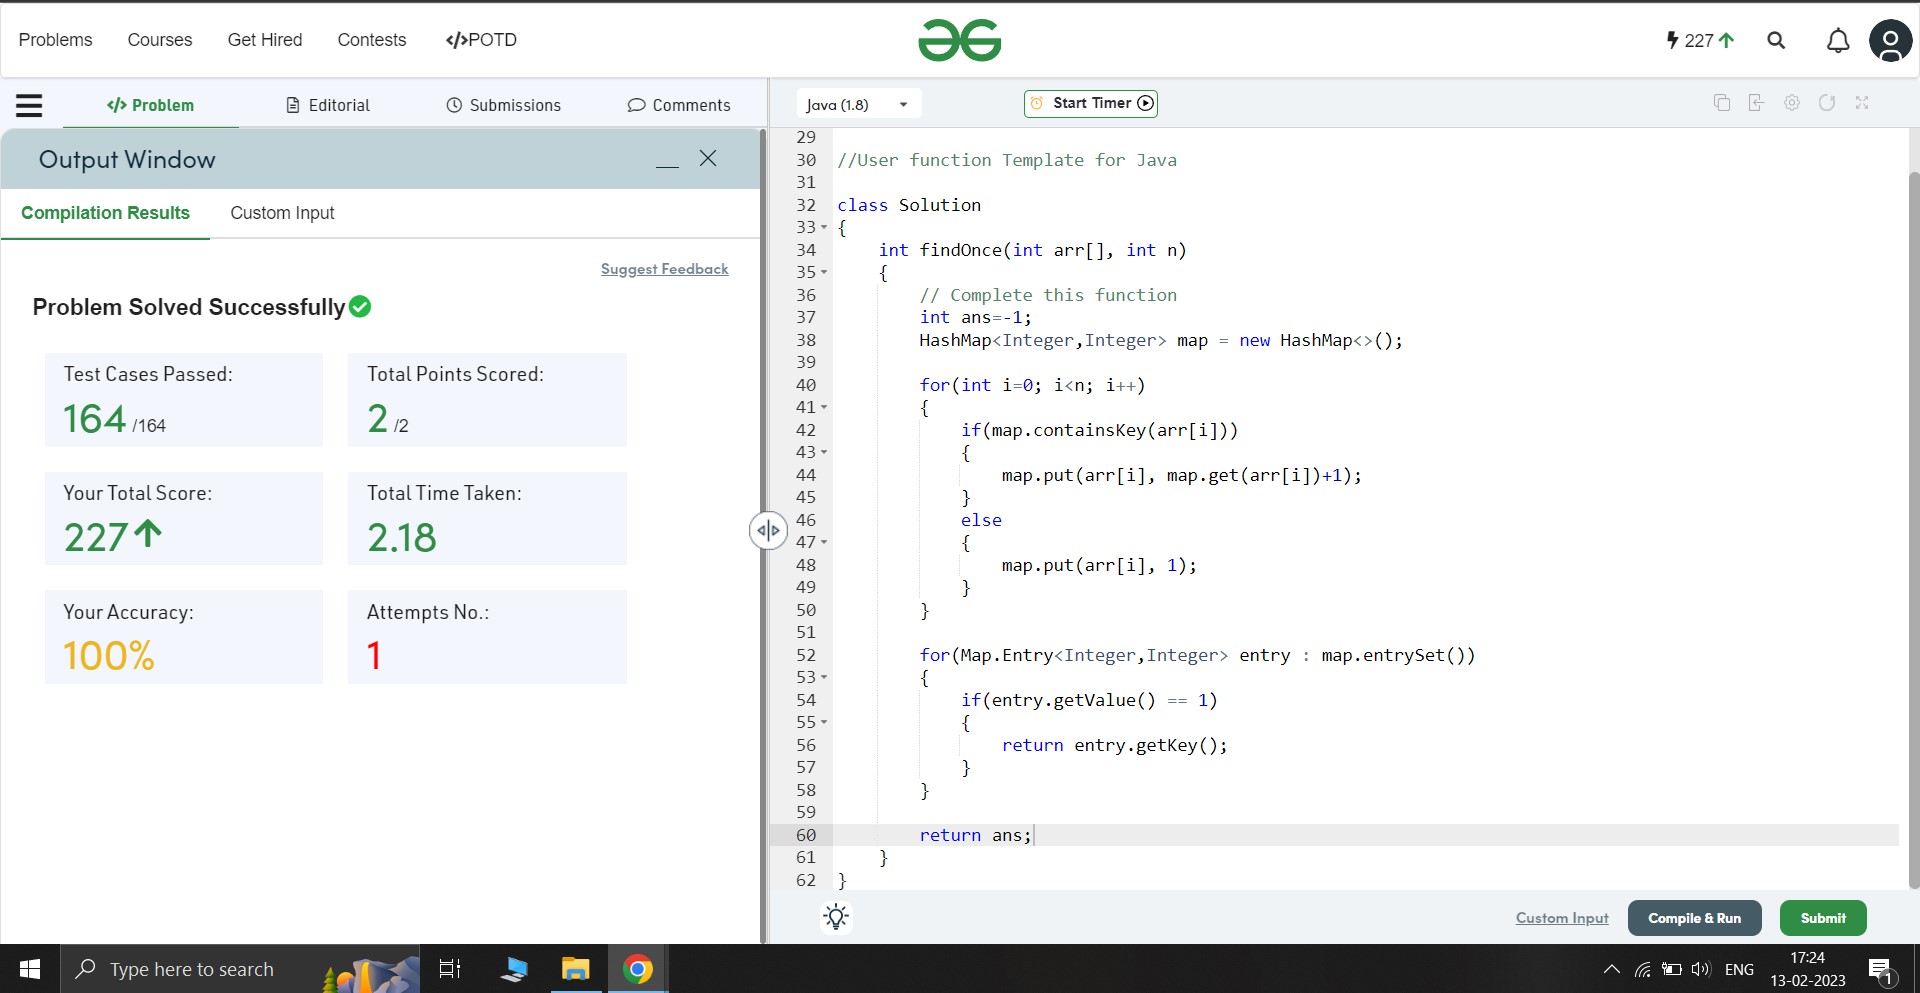Collapse code fold at line 47

tap(824, 543)
